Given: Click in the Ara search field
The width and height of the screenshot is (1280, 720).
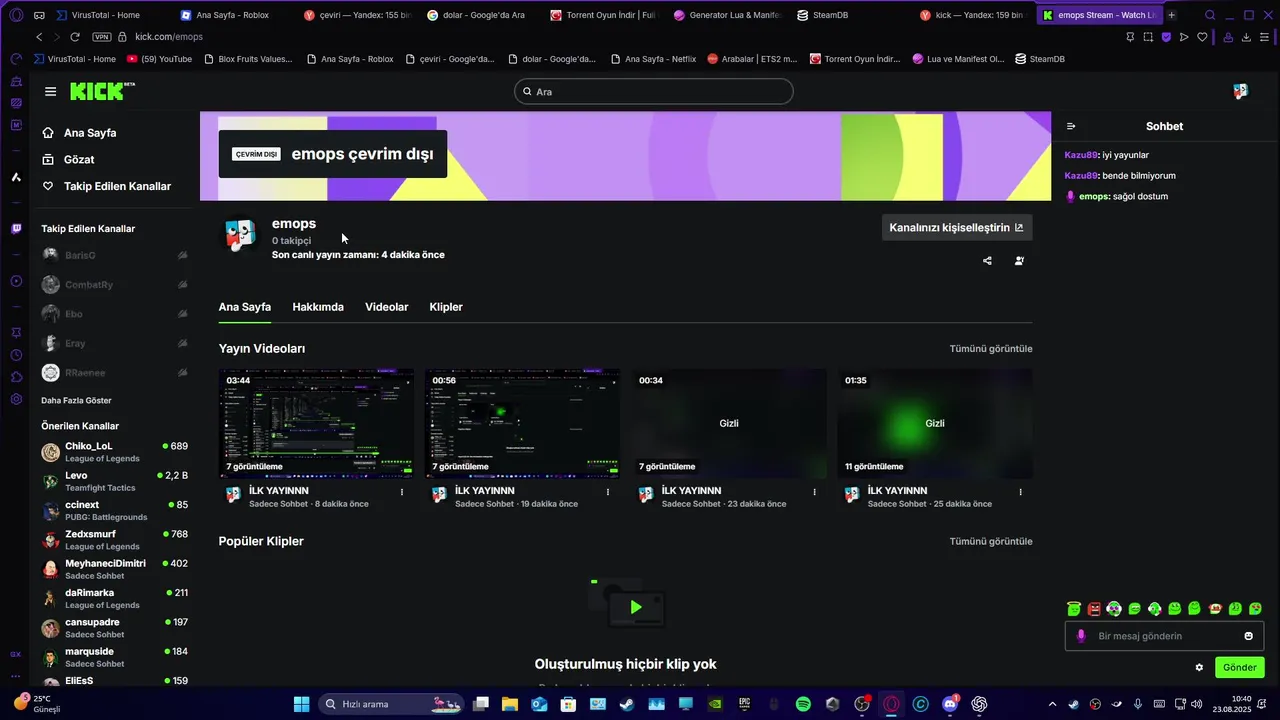Looking at the screenshot, I should [654, 92].
